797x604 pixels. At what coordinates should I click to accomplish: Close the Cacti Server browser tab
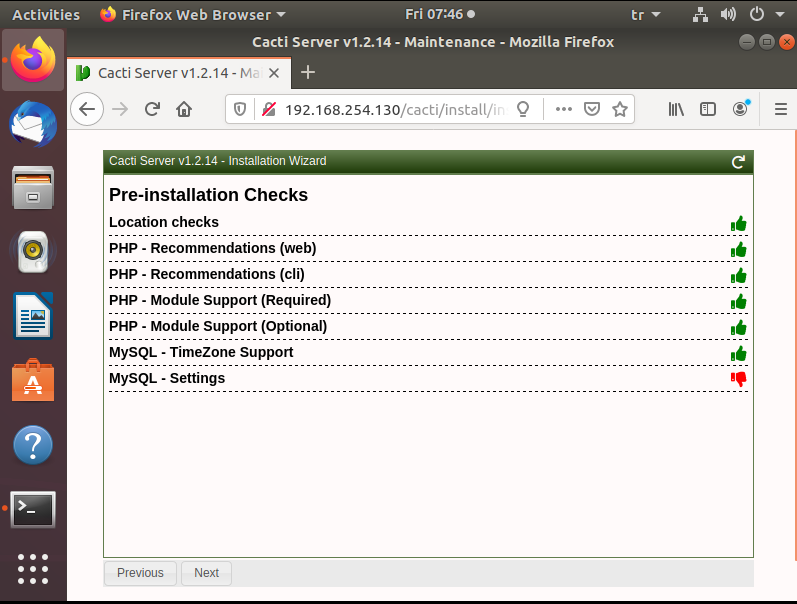point(274,73)
